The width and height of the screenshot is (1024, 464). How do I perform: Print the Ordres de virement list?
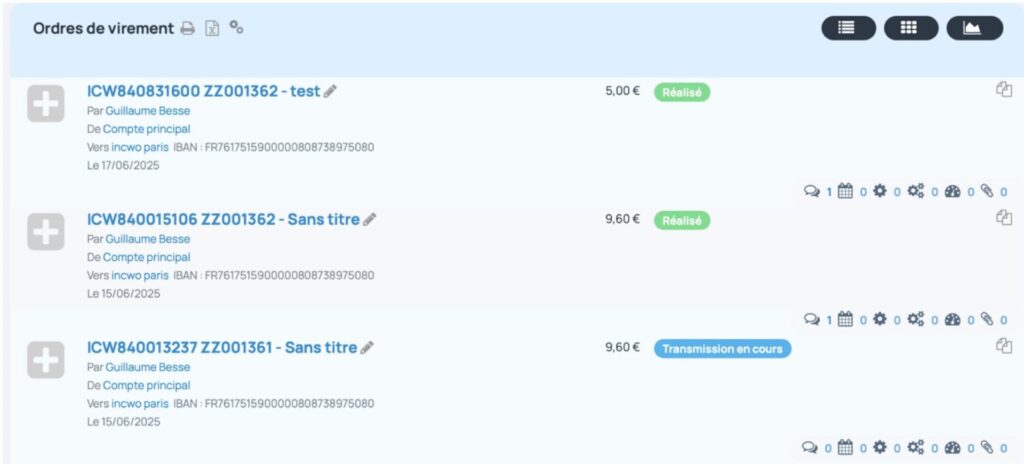[x=187, y=29]
